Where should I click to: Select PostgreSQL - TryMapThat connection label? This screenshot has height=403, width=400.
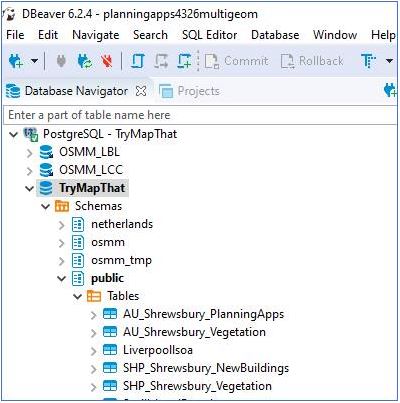pos(110,134)
